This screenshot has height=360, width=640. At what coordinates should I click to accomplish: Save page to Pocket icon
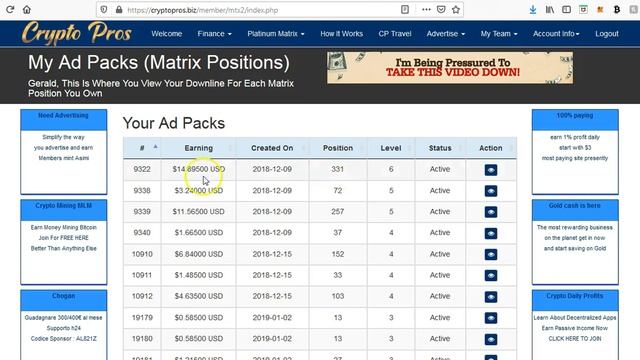441,9
